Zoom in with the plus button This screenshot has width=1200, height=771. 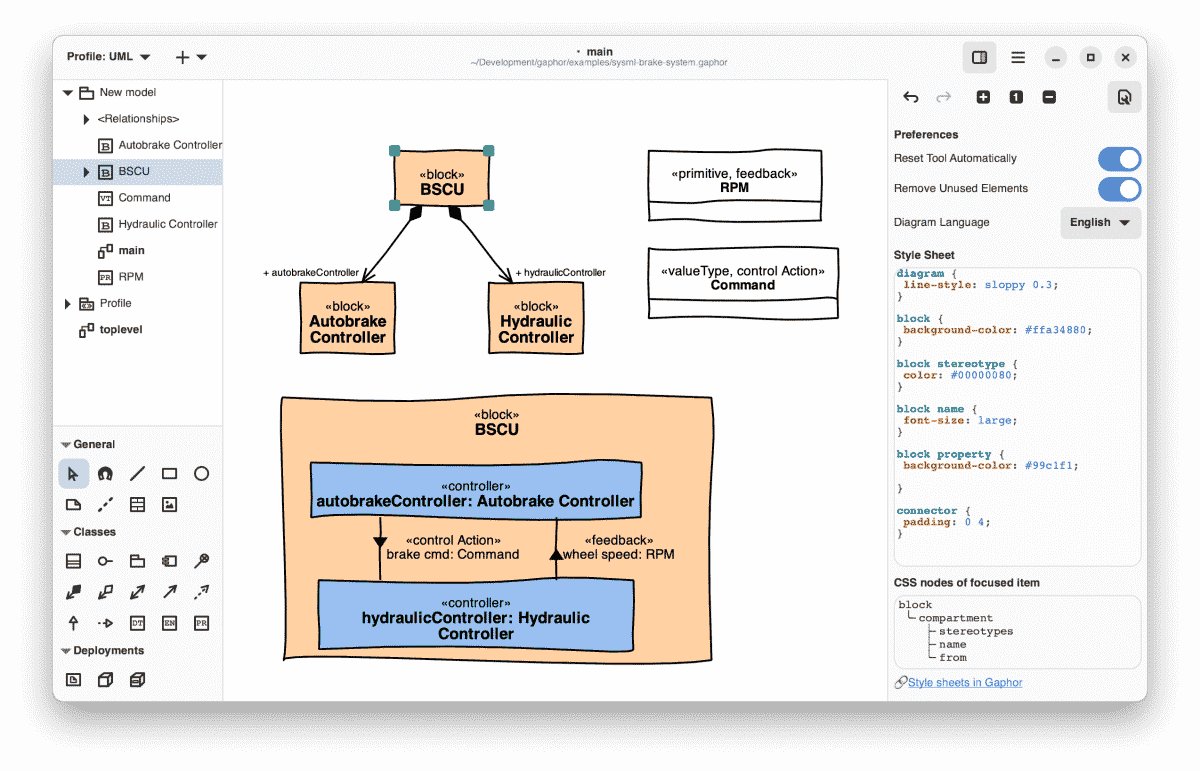click(983, 97)
